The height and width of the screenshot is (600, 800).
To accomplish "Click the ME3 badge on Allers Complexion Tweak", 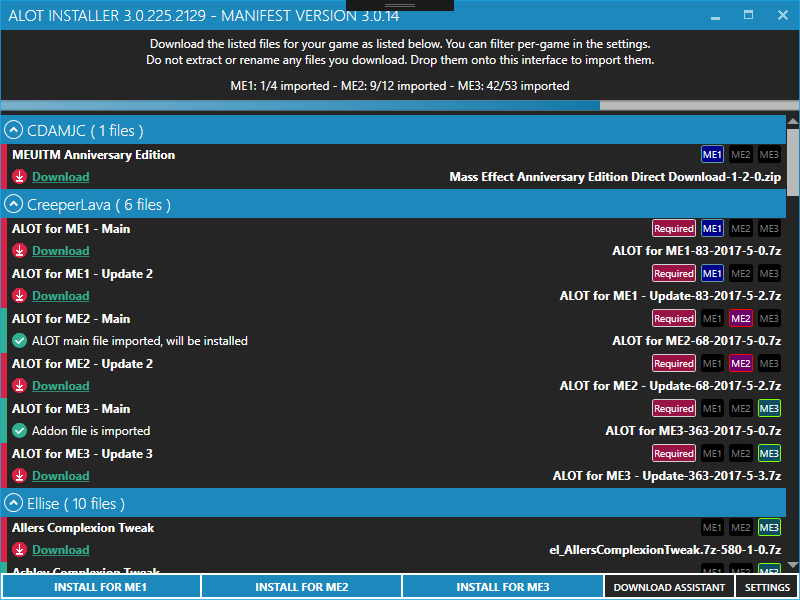I will click(x=769, y=528).
